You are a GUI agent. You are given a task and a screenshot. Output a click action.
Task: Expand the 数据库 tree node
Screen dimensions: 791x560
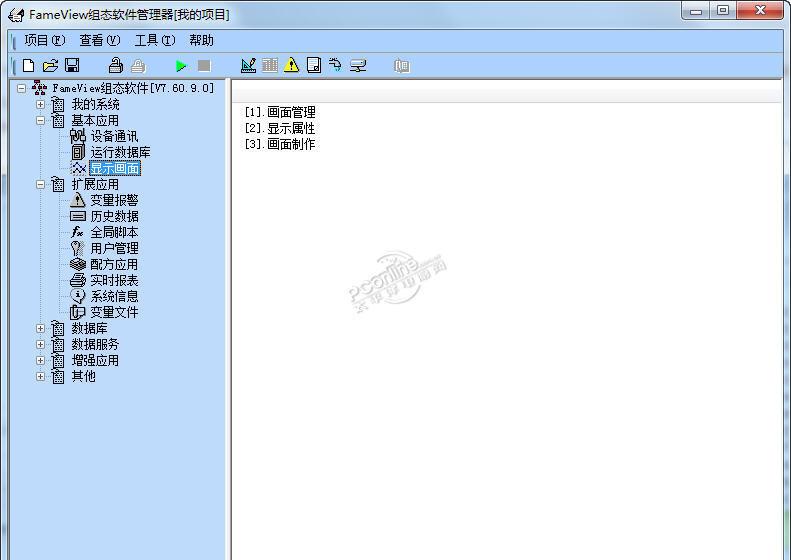click(40, 328)
